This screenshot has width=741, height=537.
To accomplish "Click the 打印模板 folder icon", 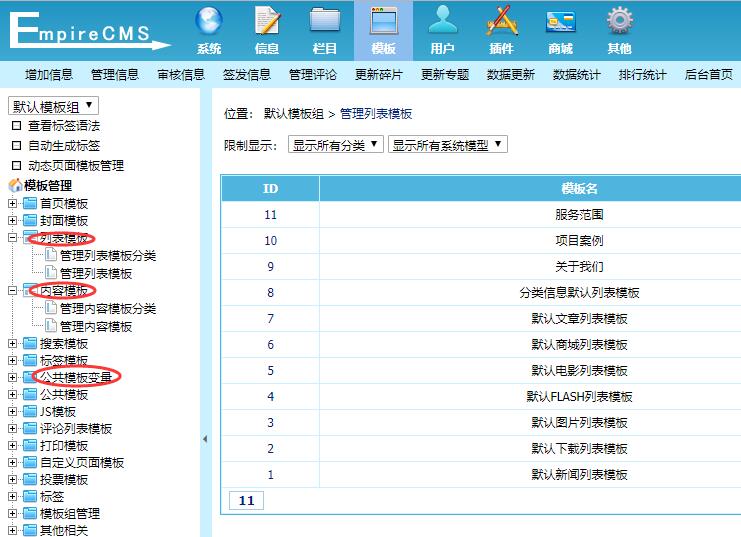I will (x=30, y=445).
